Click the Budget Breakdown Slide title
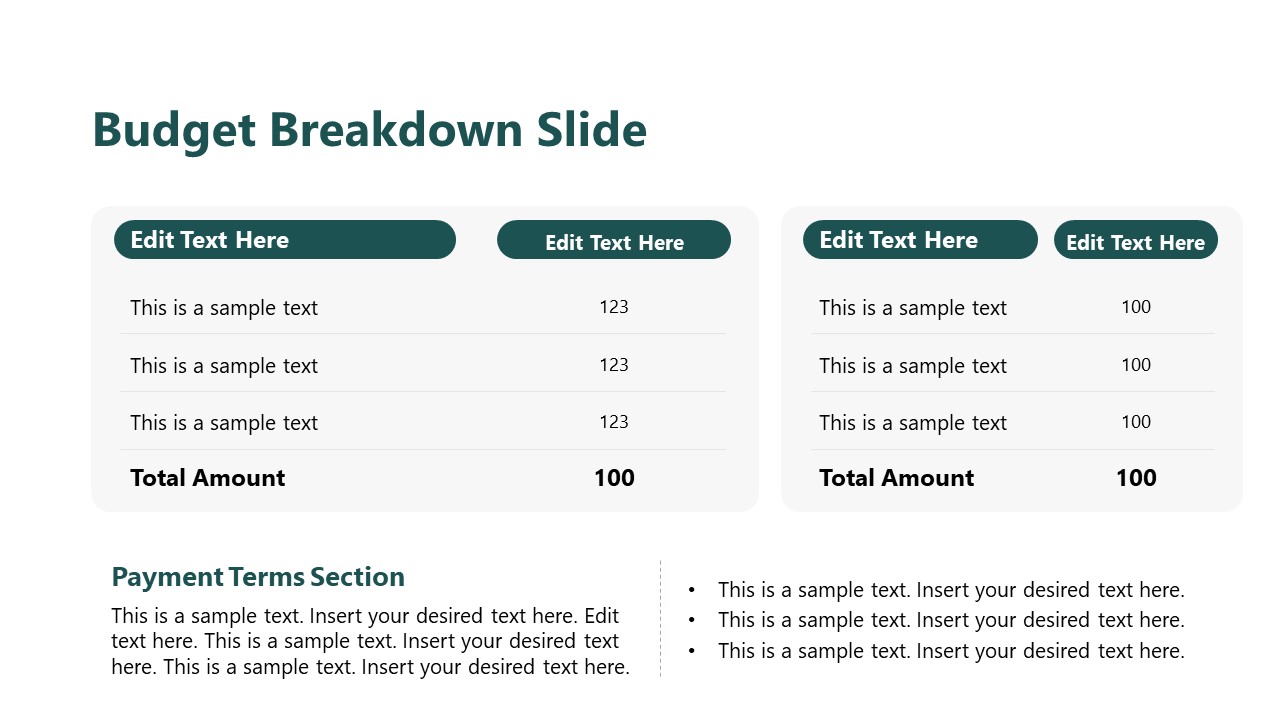The image size is (1280, 720). (x=369, y=131)
